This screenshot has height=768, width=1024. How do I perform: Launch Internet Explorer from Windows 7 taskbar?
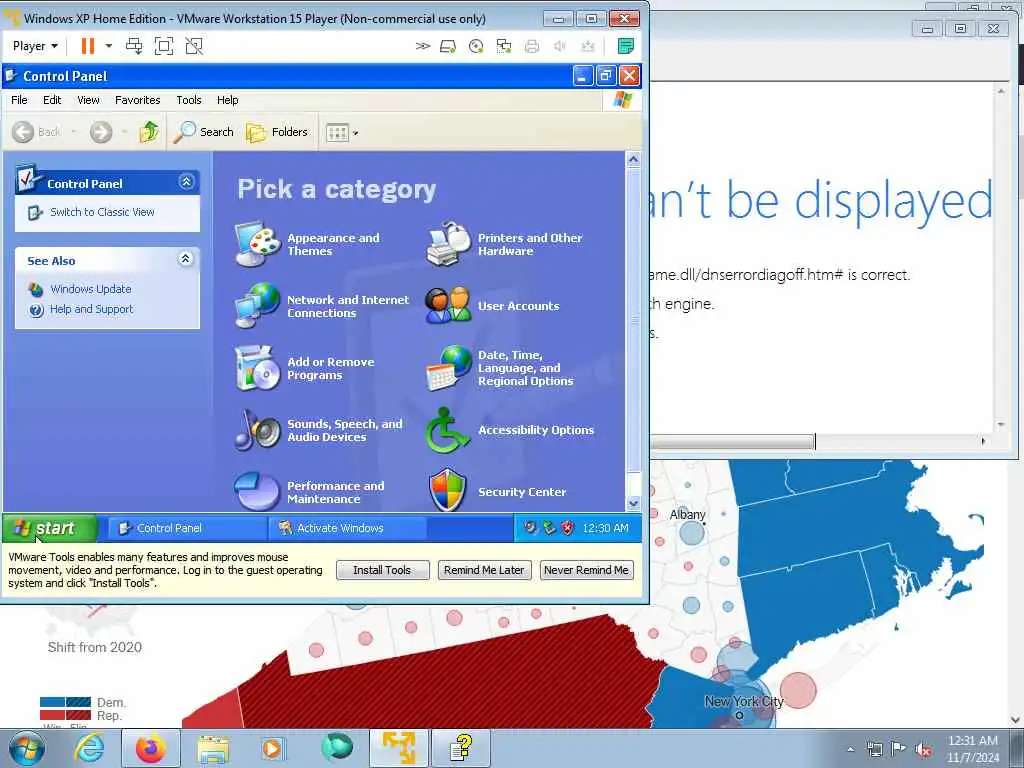(x=89, y=748)
